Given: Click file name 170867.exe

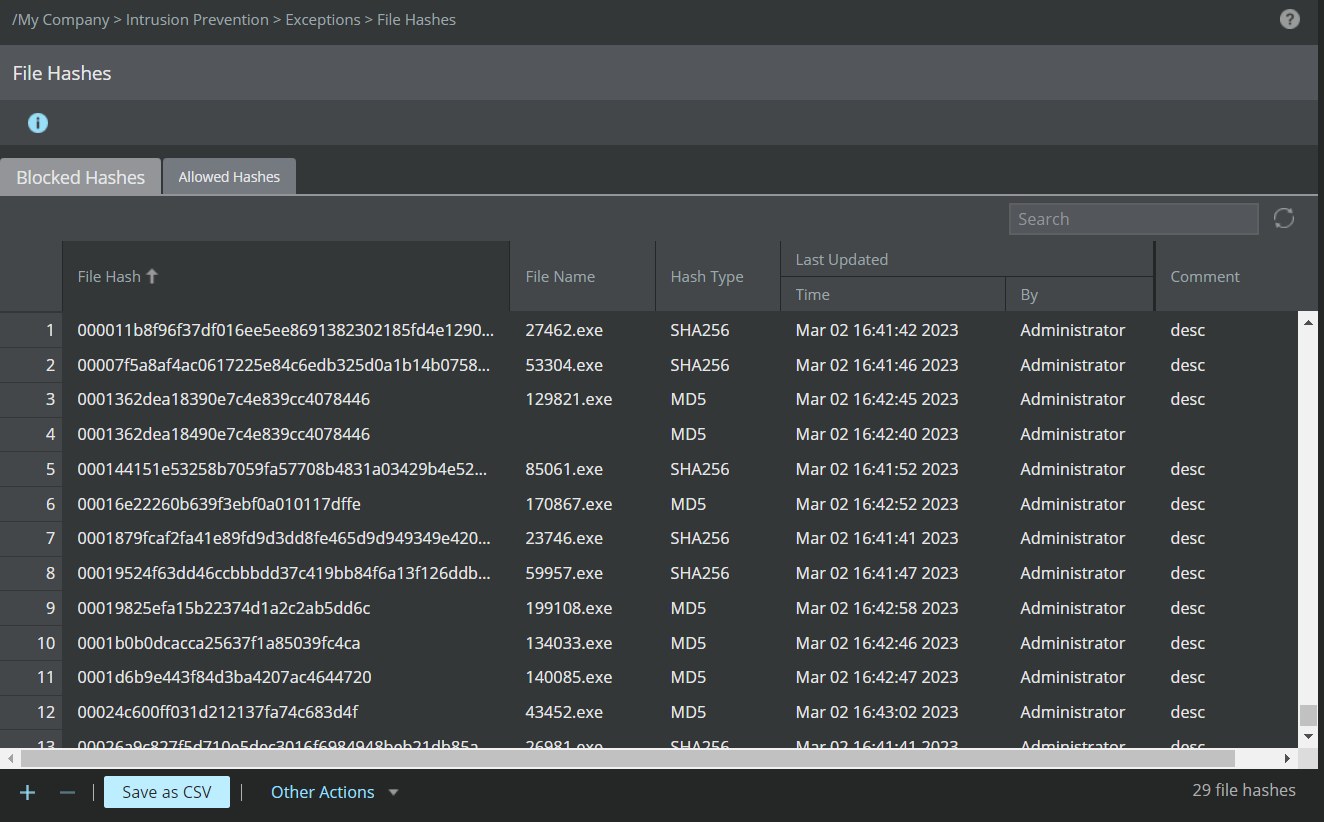Looking at the screenshot, I should (569, 504).
